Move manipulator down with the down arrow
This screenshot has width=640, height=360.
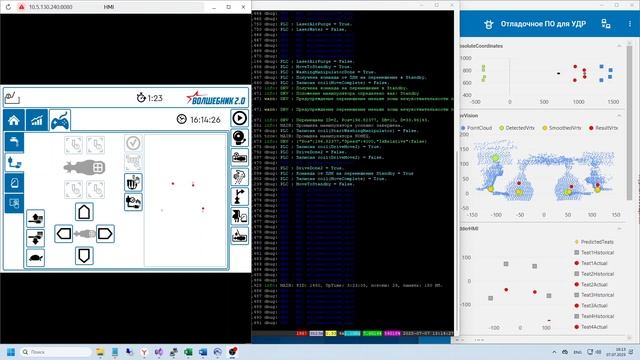pos(84,256)
